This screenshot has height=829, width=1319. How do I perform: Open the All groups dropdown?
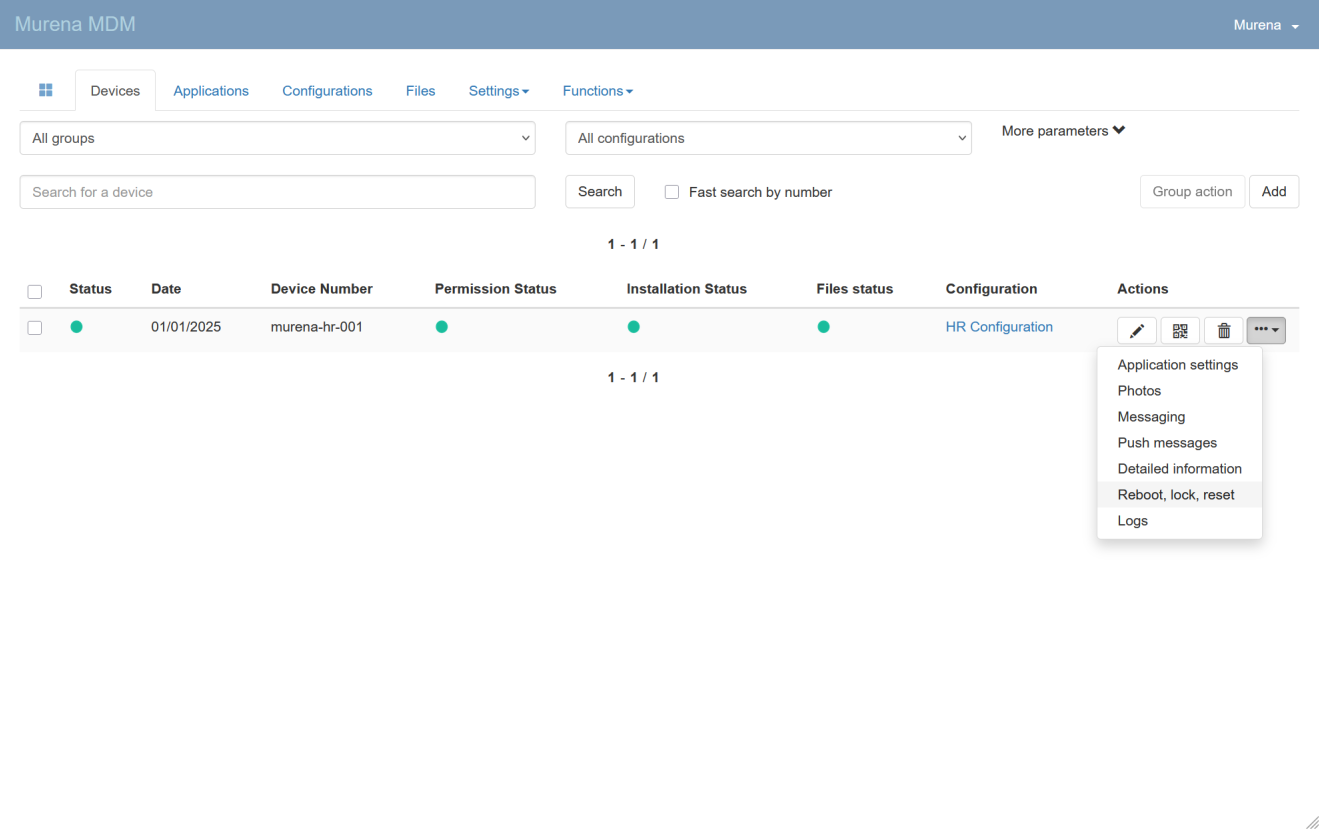277,138
